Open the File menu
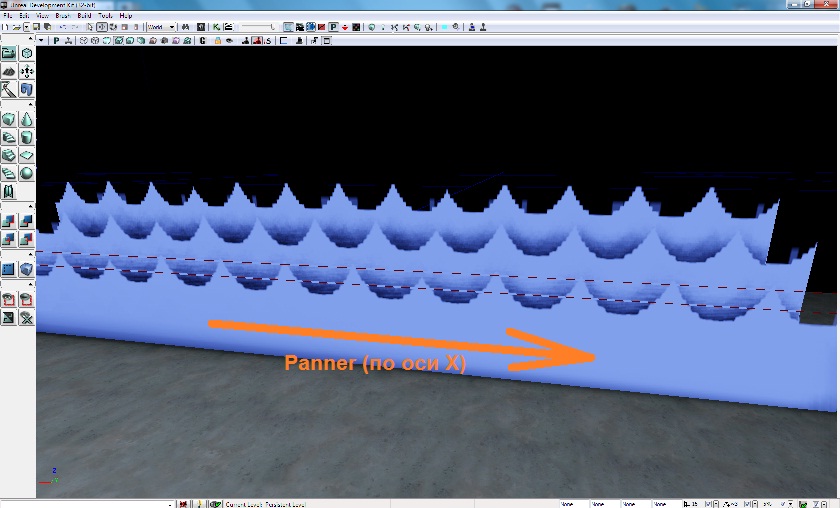 click(x=8, y=16)
